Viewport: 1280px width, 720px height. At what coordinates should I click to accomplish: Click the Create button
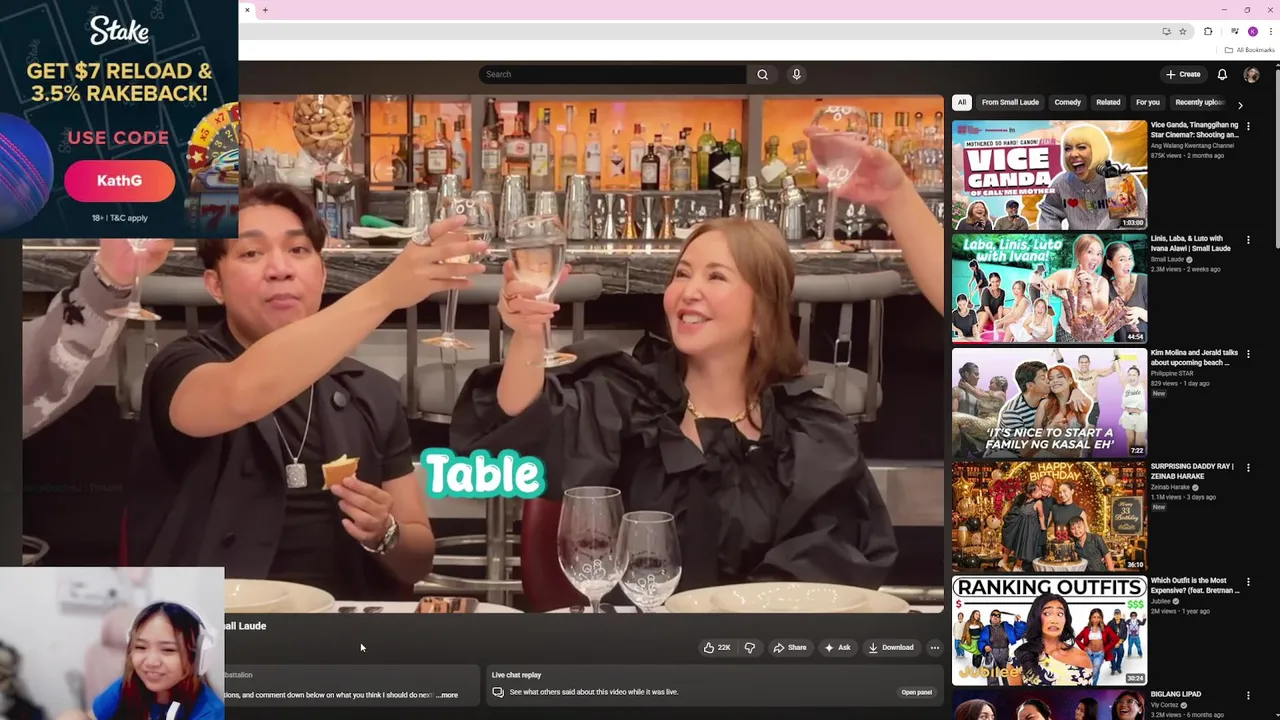click(1182, 74)
